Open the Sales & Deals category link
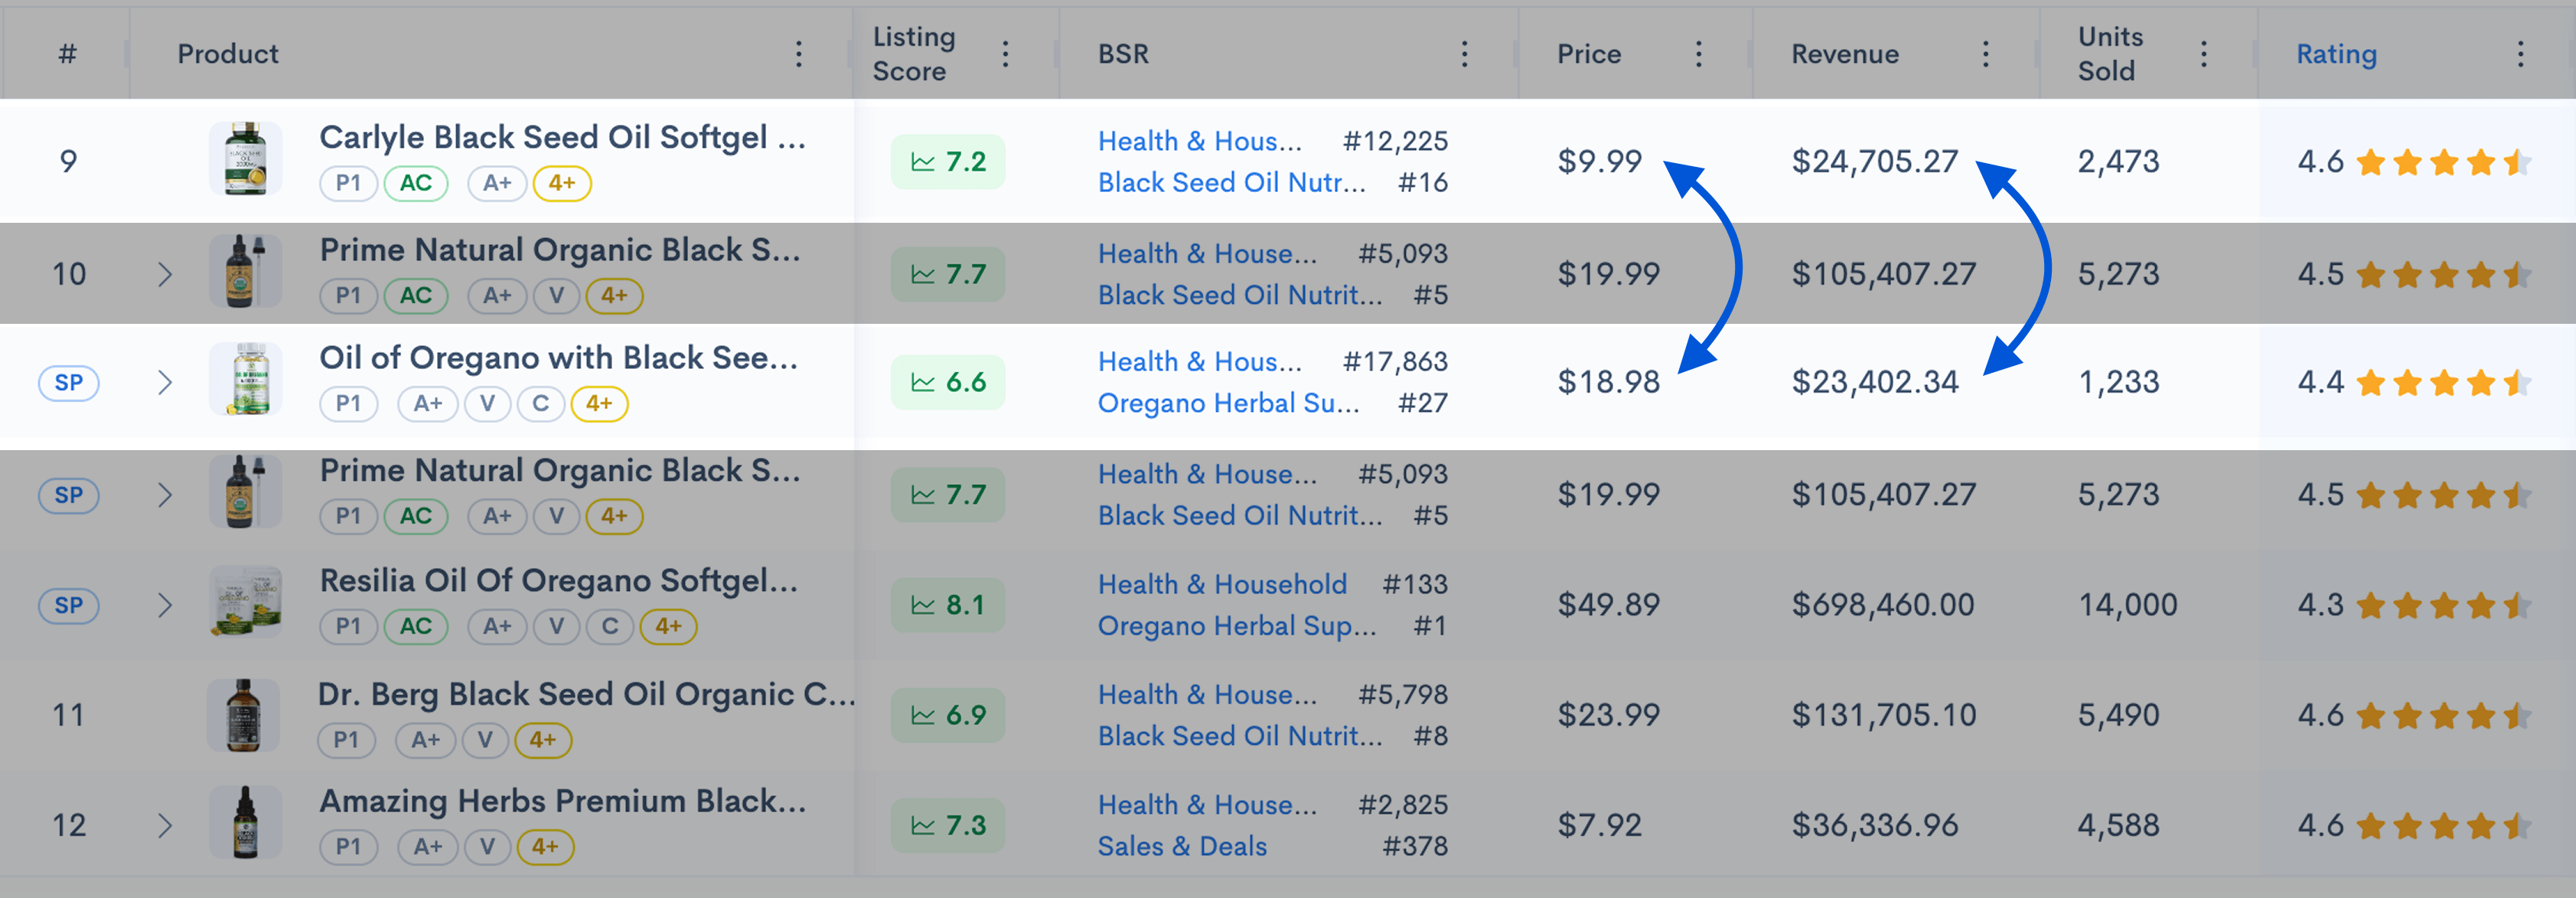The image size is (2576, 898). (x=1182, y=846)
